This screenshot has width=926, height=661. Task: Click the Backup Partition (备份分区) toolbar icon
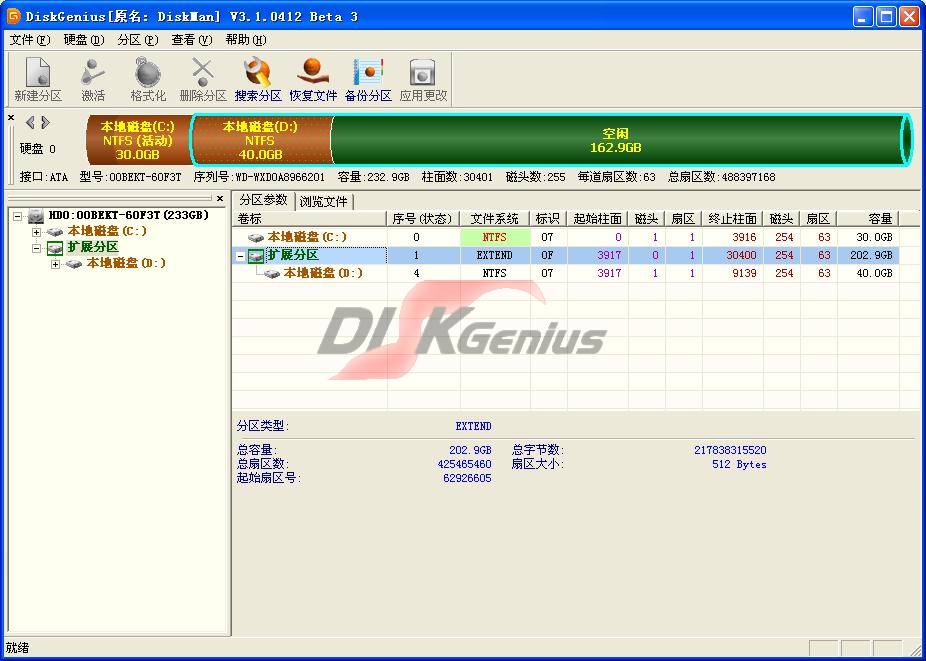tap(368, 79)
